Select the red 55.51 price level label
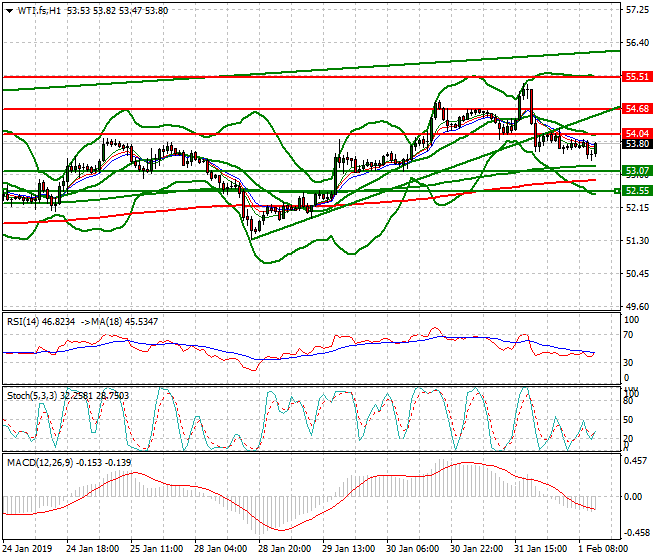The image size is (660, 560). point(637,77)
